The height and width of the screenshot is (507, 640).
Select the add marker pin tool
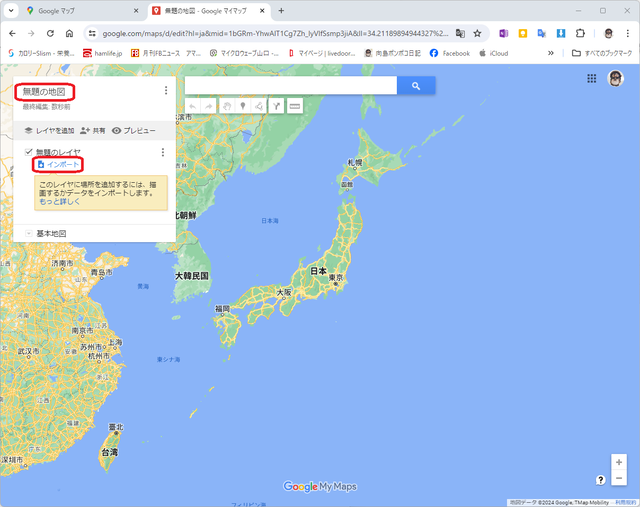(243, 106)
